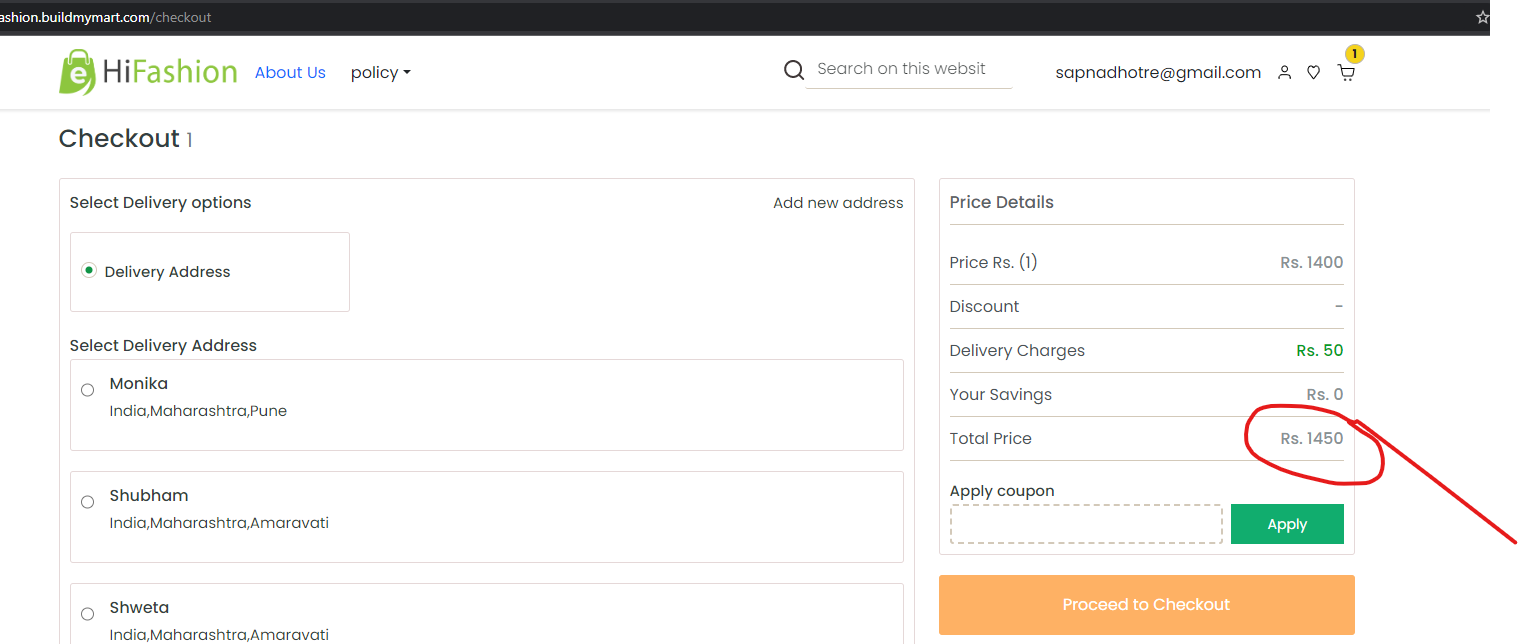1518x644 pixels.
Task: Click the Shubham address name text
Action: coord(149,496)
